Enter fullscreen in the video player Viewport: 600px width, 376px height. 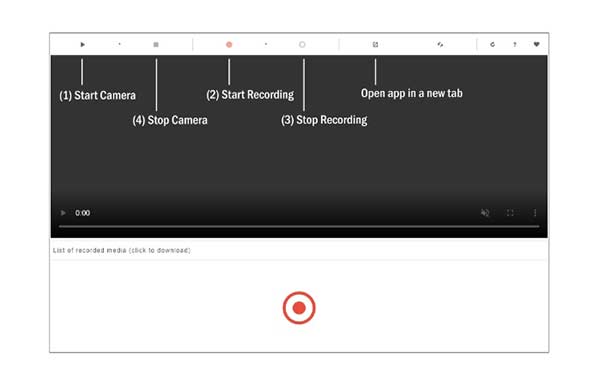[x=510, y=213]
